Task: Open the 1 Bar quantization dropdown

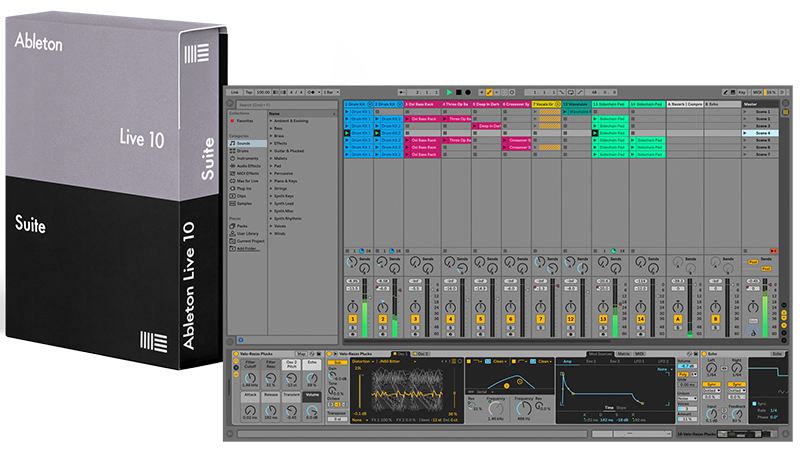Action: coord(332,92)
